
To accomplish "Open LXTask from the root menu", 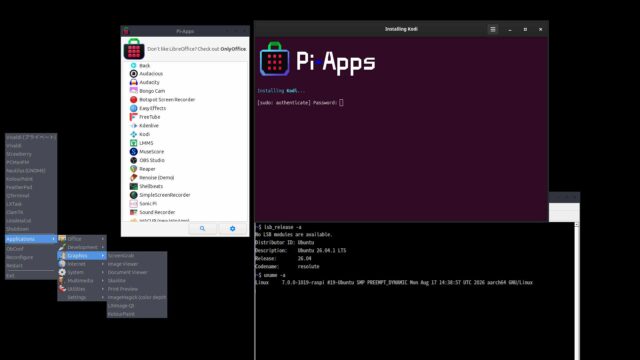I will pyautogui.click(x=31, y=204).
